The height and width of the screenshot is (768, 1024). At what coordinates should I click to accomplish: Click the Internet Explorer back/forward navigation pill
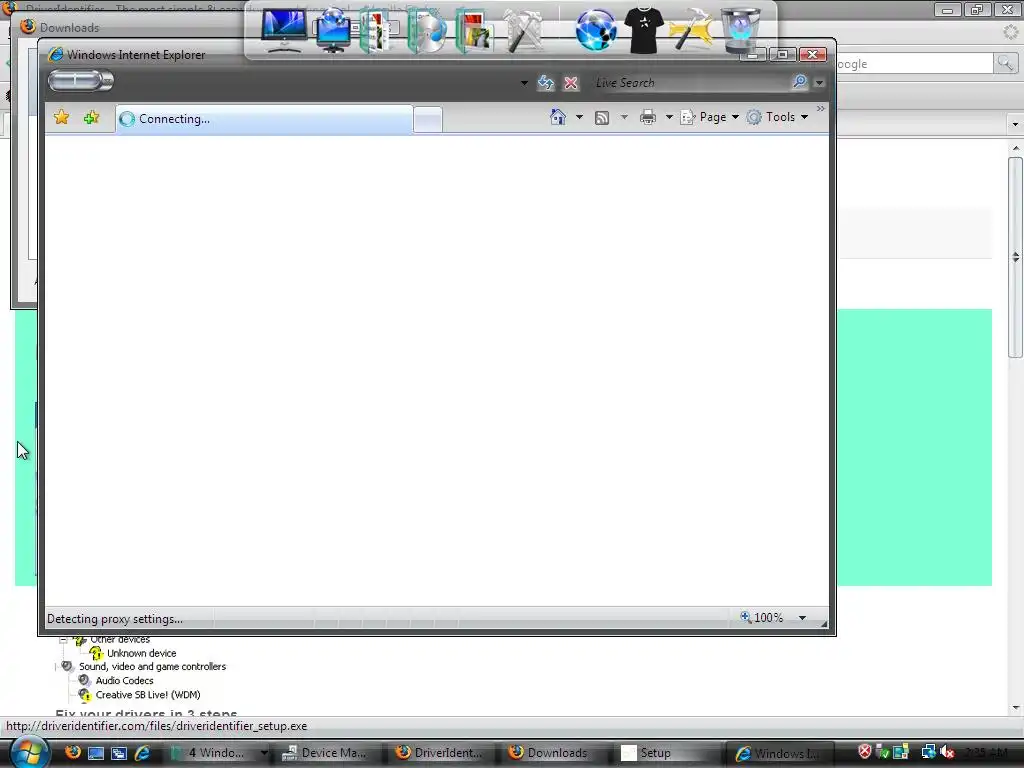click(x=80, y=80)
